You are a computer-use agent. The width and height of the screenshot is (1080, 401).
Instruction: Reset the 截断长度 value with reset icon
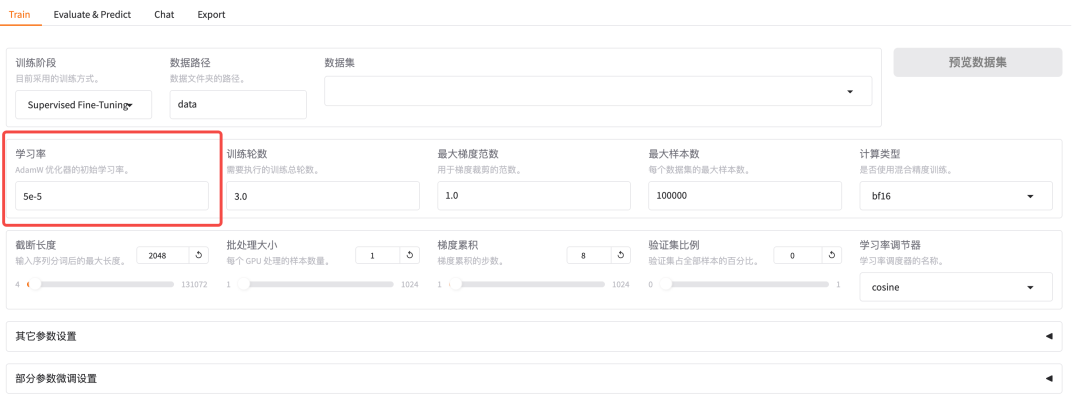click(199, 255)
